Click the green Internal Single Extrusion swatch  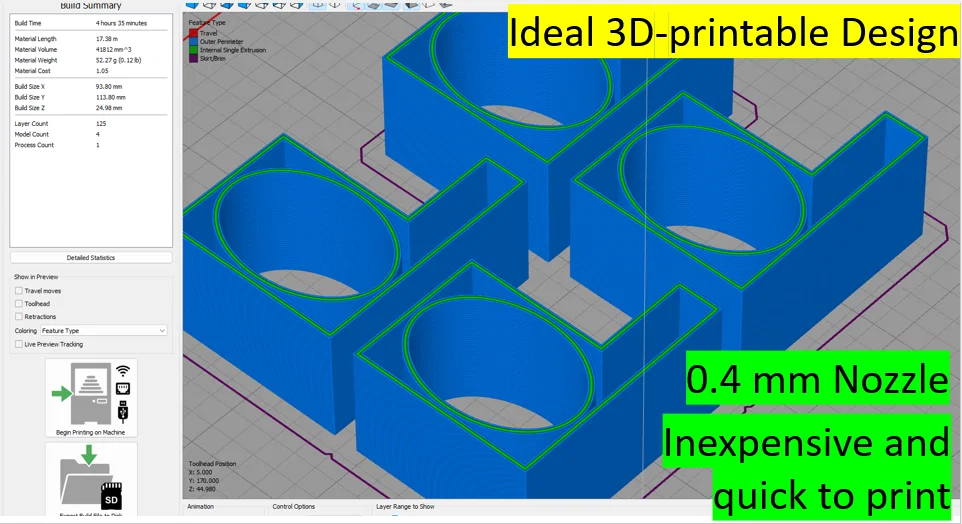(x=193, y=50)
